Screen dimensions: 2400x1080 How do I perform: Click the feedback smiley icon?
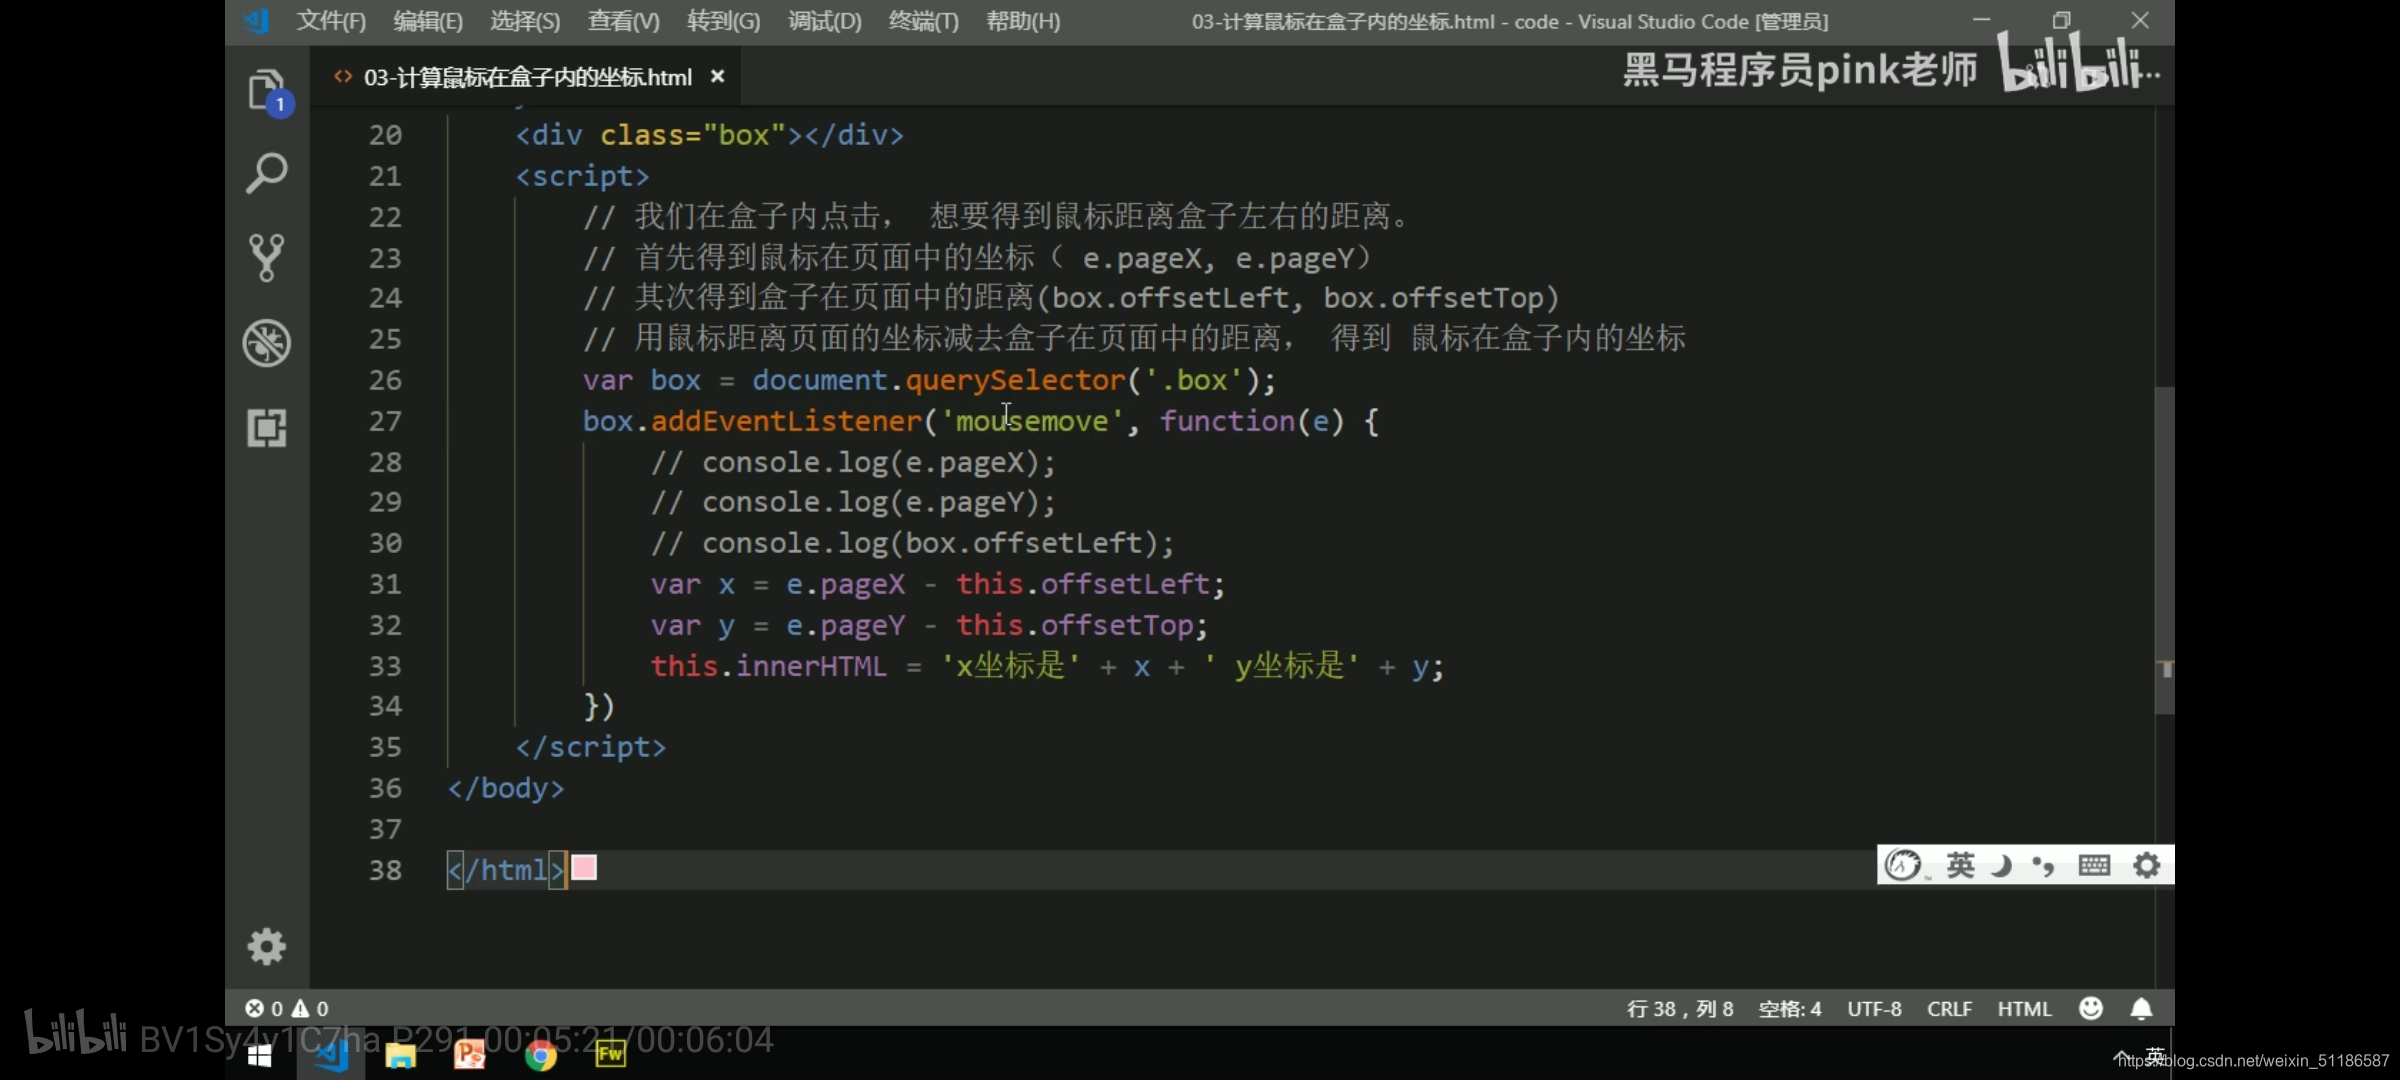point(2091,1009)
